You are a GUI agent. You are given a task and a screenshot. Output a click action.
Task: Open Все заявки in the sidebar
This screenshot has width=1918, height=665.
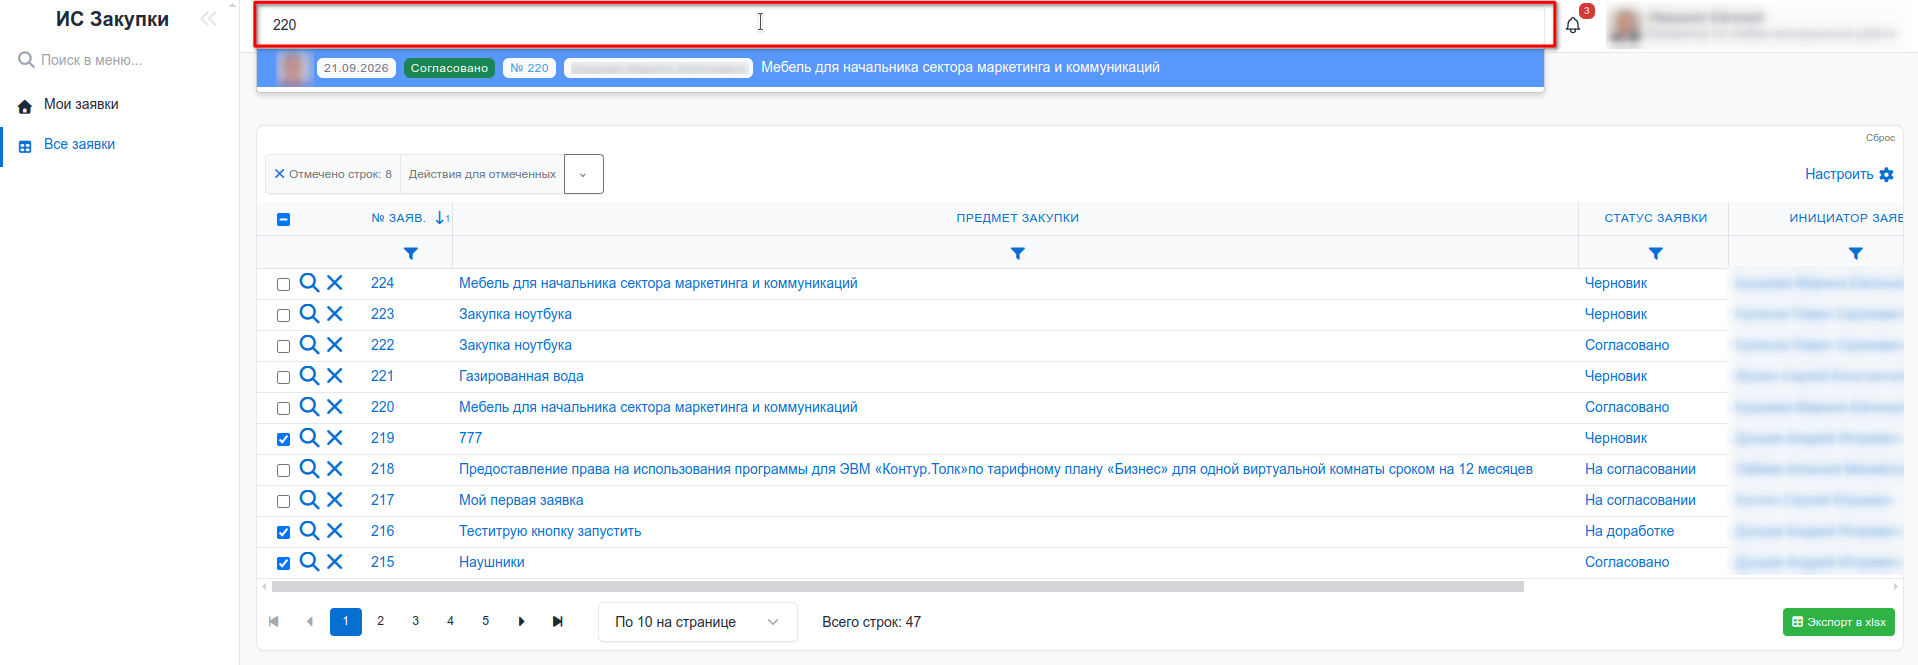(x=79, y=145)
